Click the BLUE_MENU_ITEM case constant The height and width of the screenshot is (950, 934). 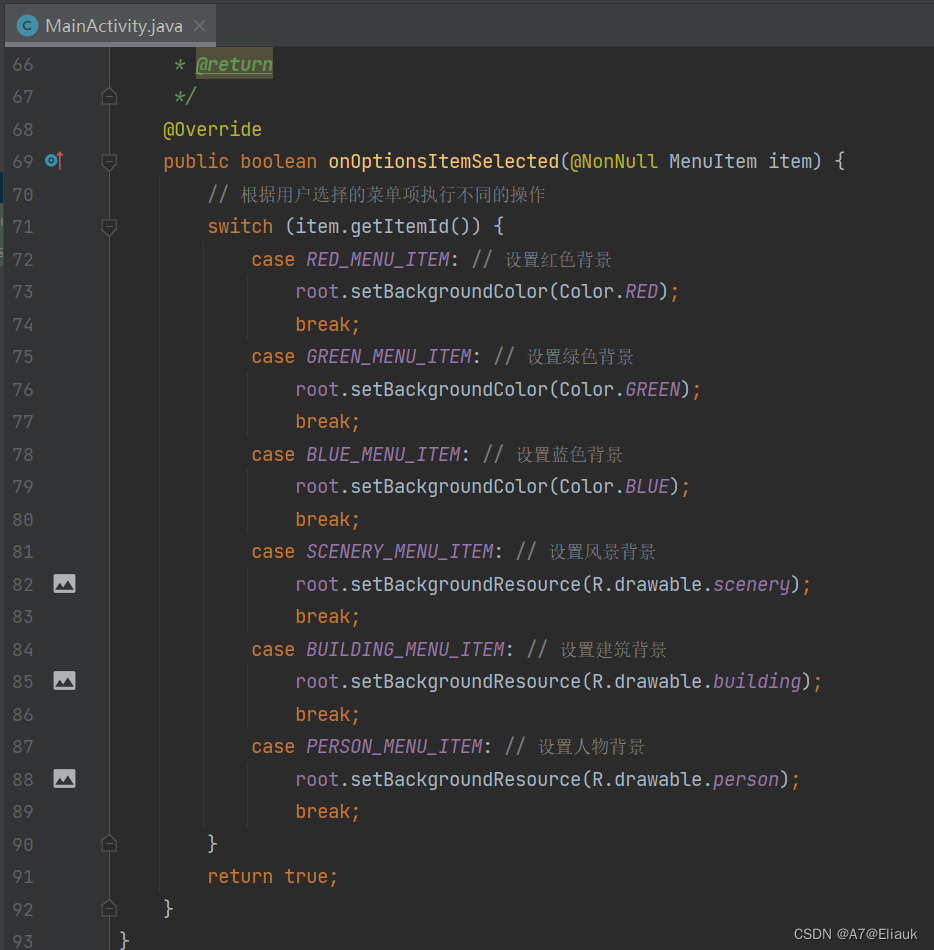(x=383, y=454)
